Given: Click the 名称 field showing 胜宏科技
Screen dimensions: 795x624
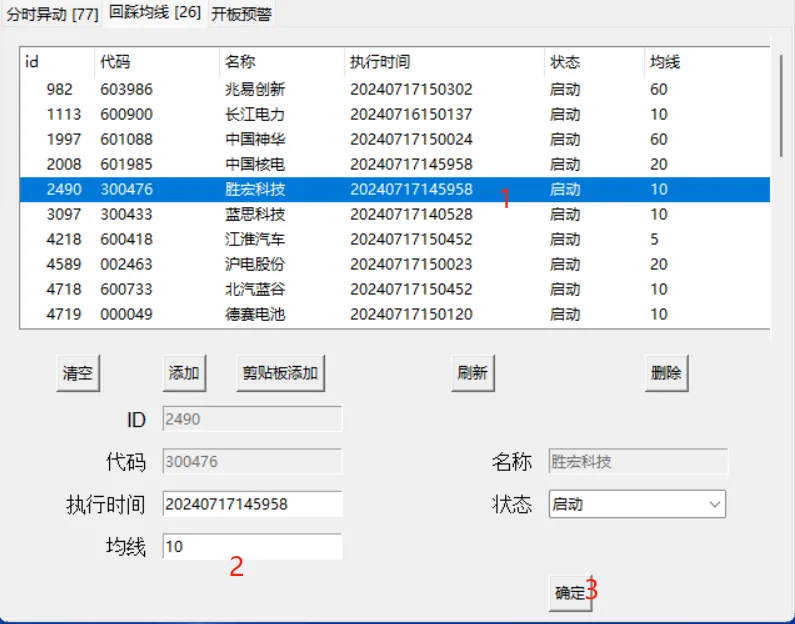Looking at the screenshot, I should [x=638, y=461].
